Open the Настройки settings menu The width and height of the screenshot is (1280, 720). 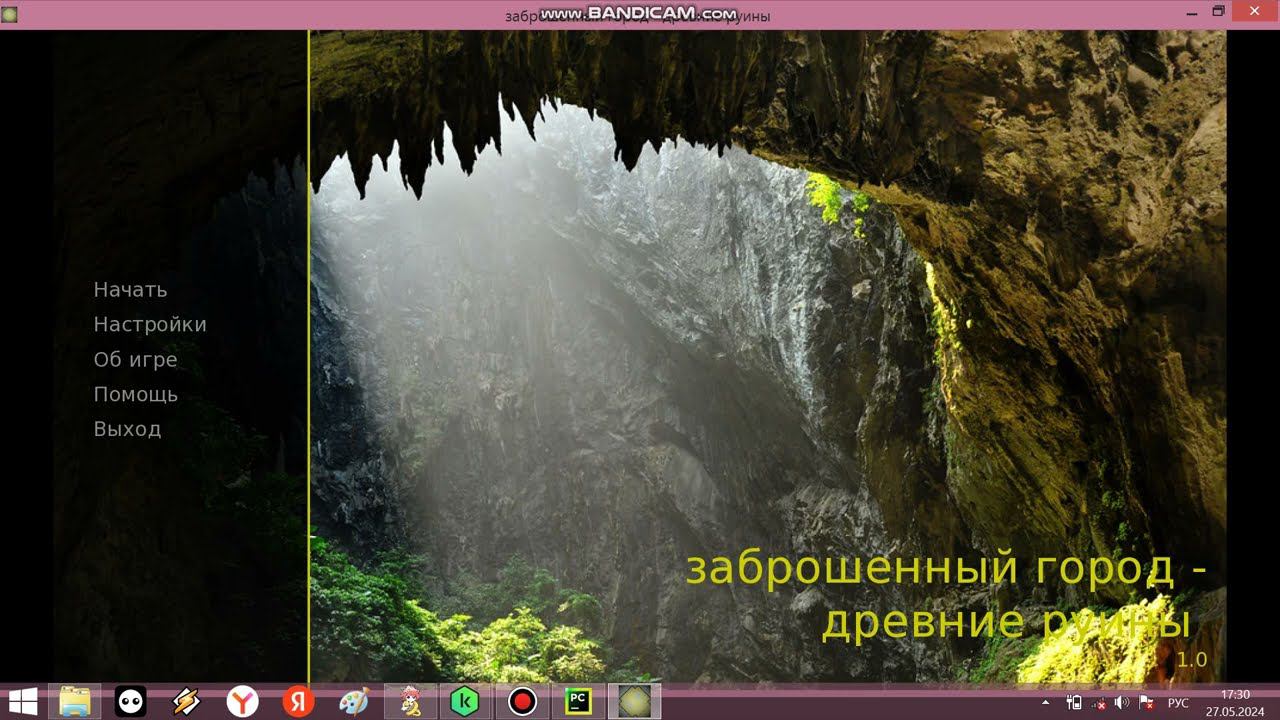(x=150, y=325)
